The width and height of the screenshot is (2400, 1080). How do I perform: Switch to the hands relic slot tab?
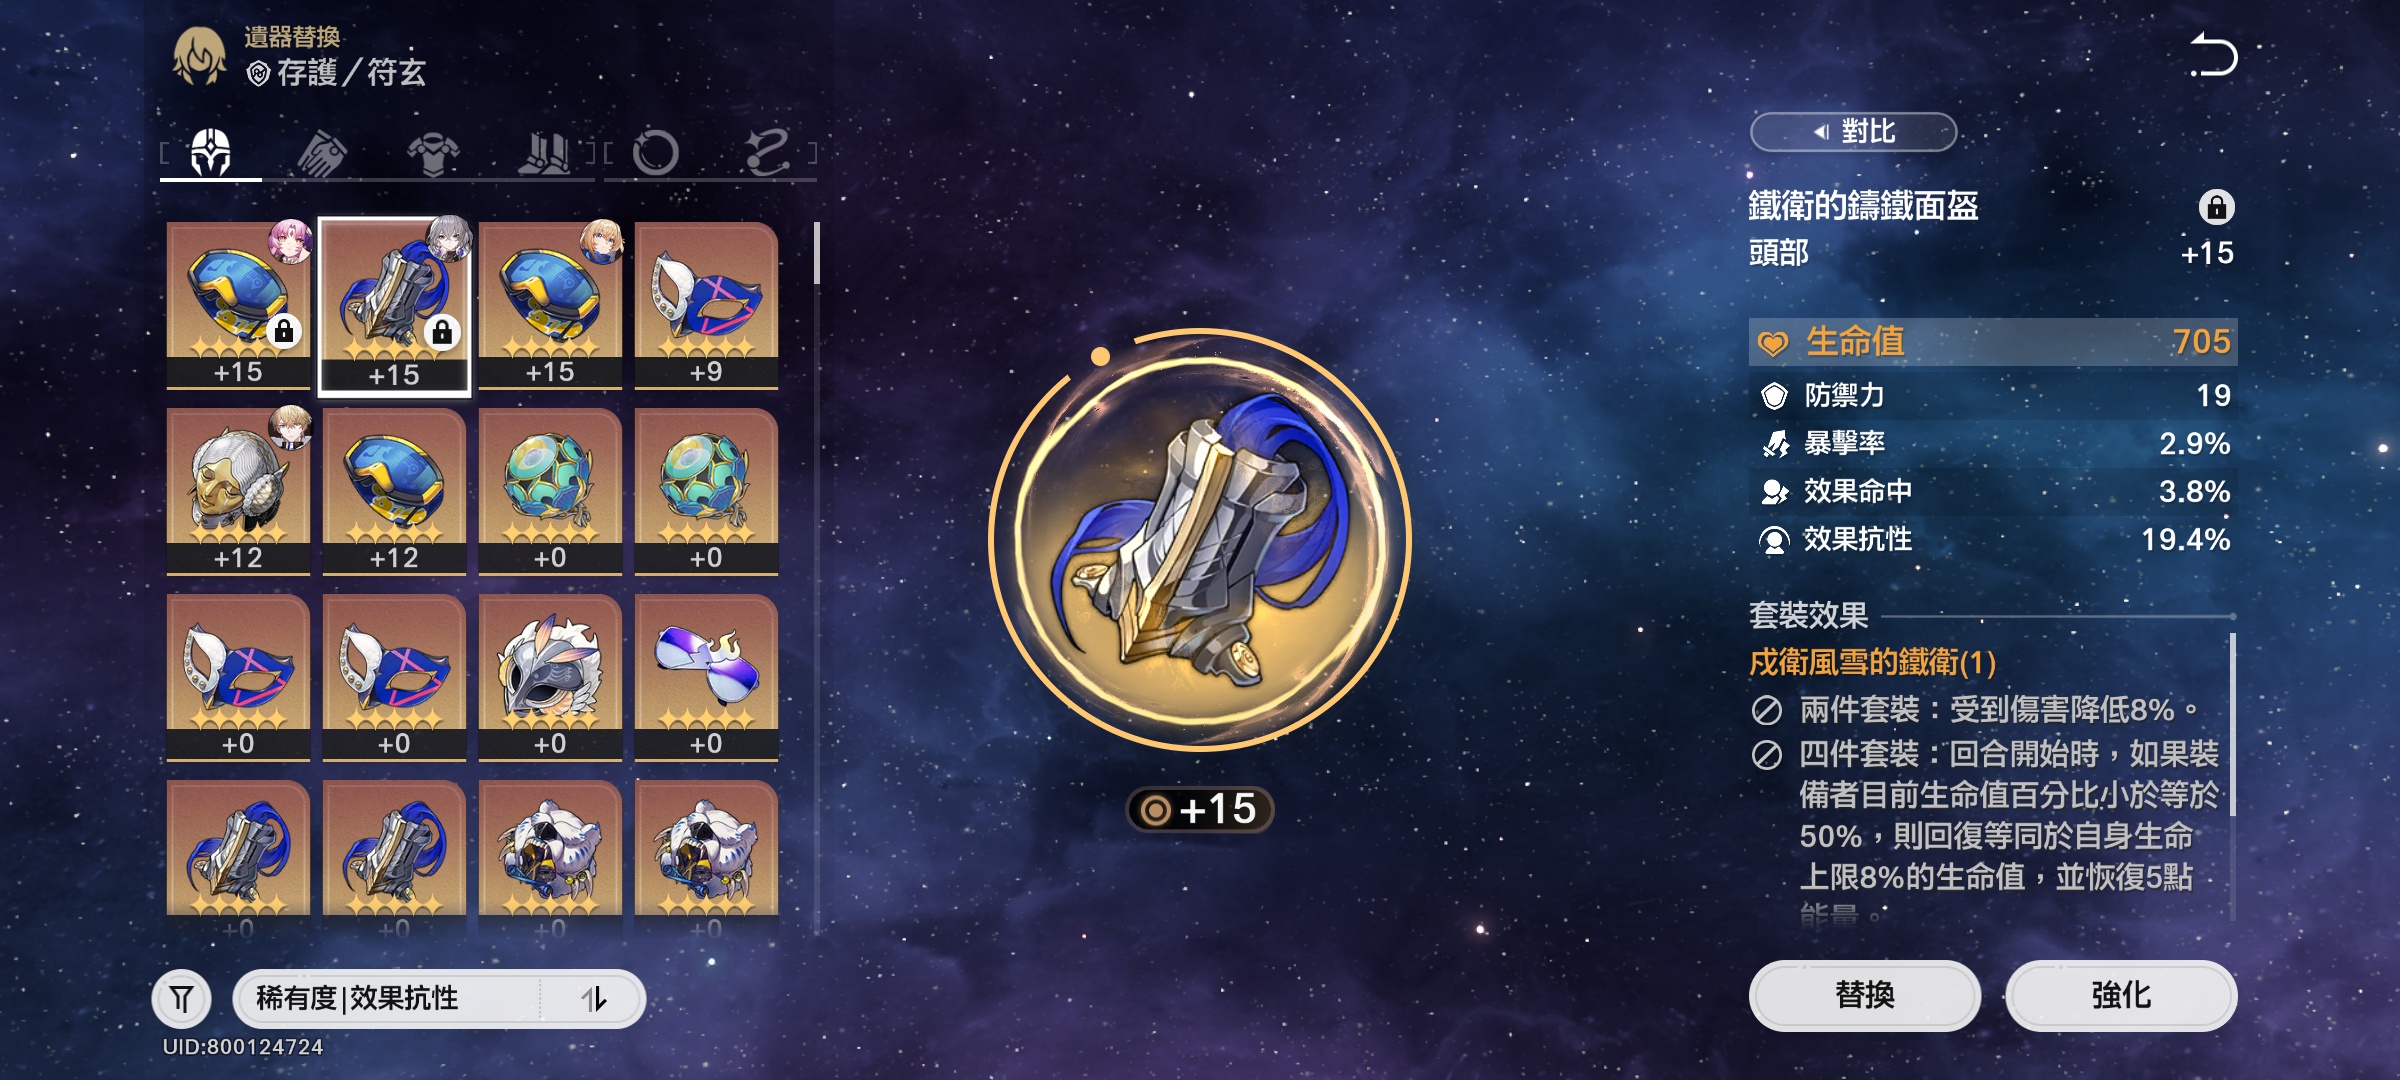322,154
